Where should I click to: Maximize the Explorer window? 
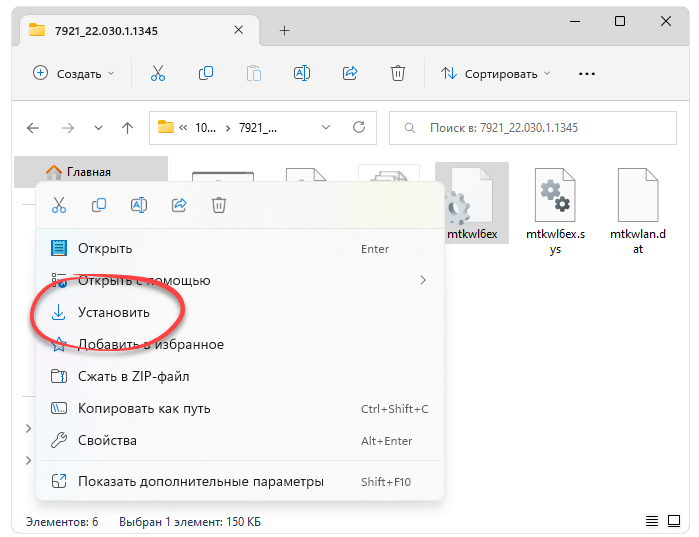620,21
